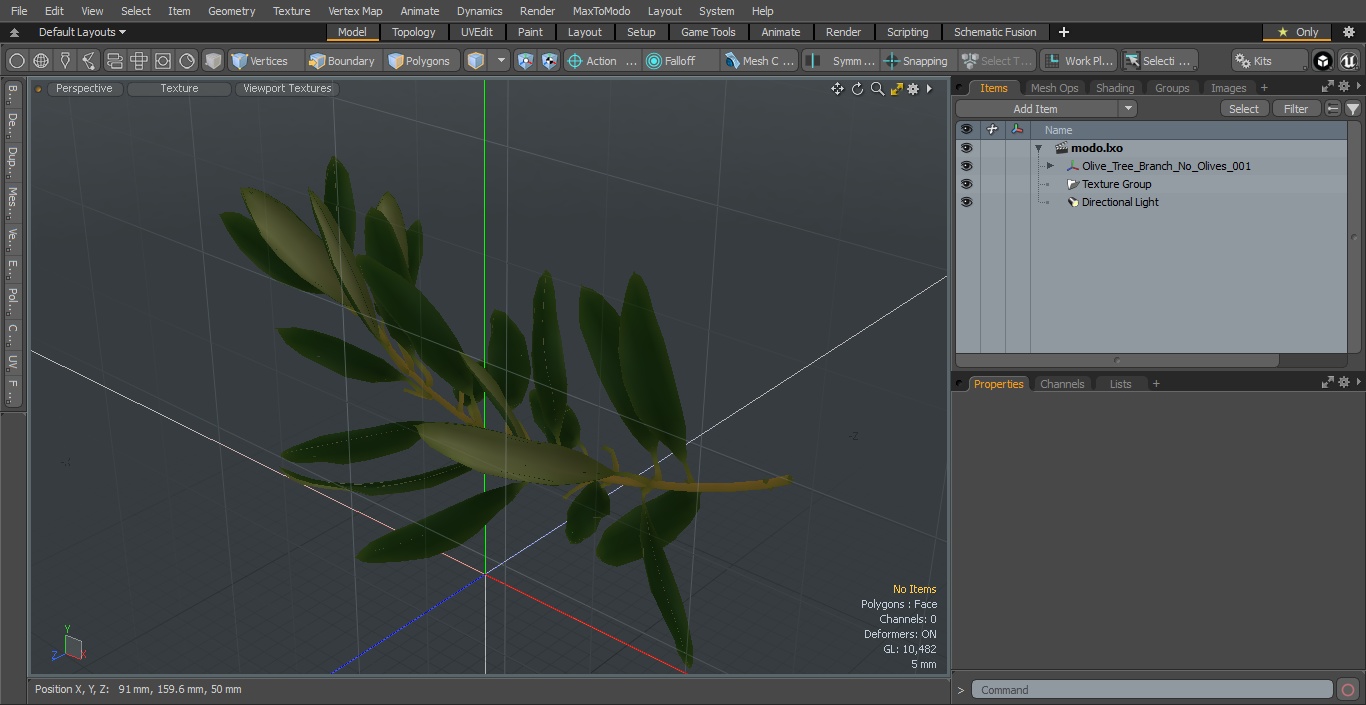Switch to the Mesh Ops tab
This screenshot has height=705, width=1366.
[x=1054, y=88]
